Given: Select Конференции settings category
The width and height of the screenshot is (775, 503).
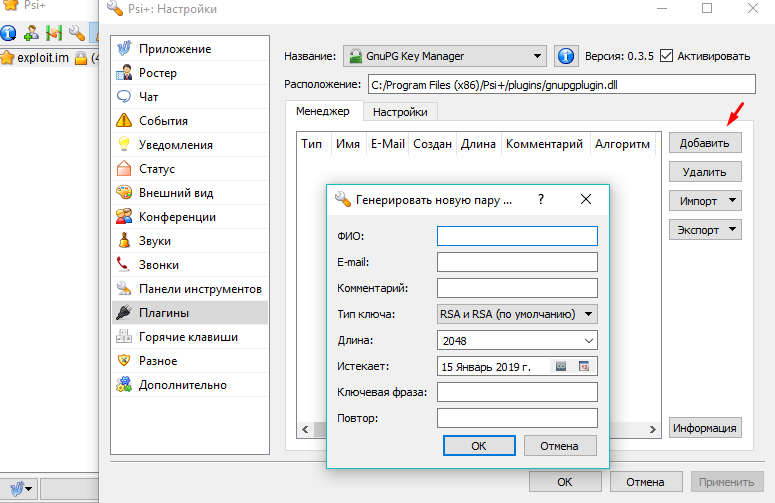Looking at the screenshot, I should coord(190,216).
